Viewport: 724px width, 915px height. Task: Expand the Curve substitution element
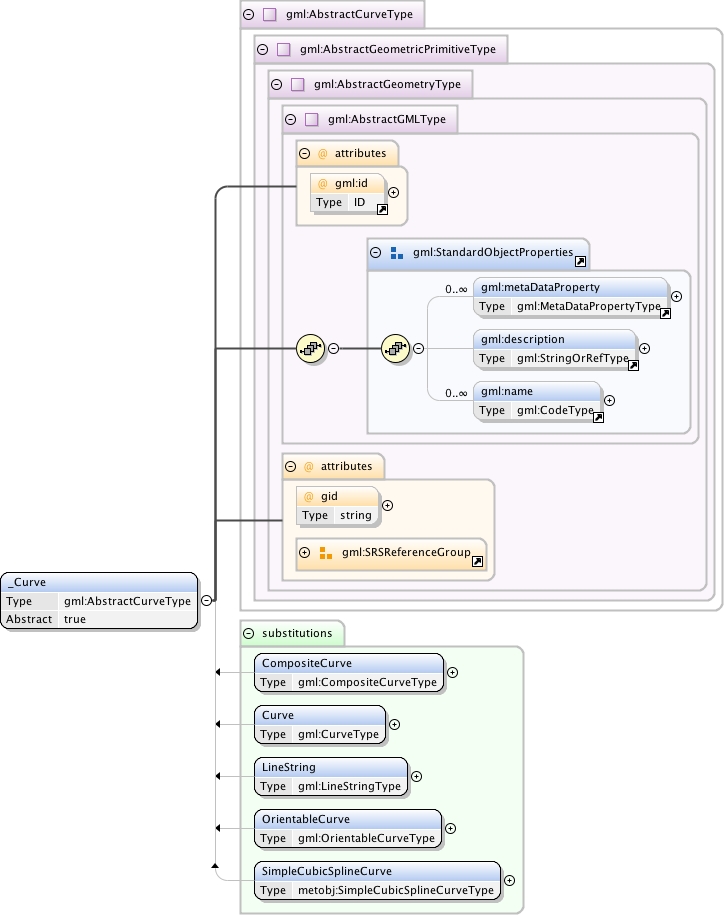point(394,724)
